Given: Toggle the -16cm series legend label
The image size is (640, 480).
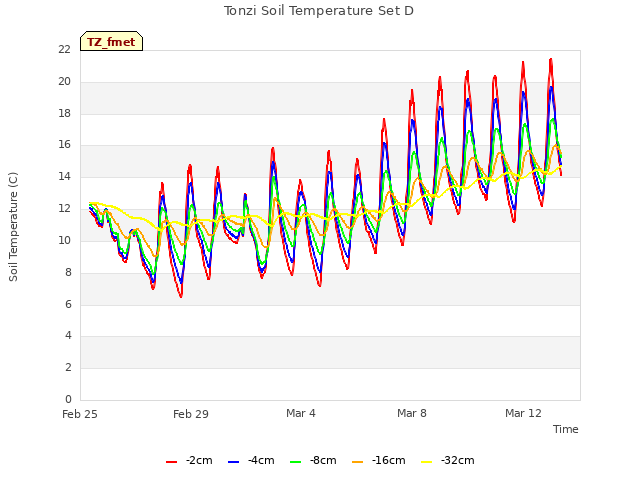Looking at the screenshot, I should click(x=389, y=460).
